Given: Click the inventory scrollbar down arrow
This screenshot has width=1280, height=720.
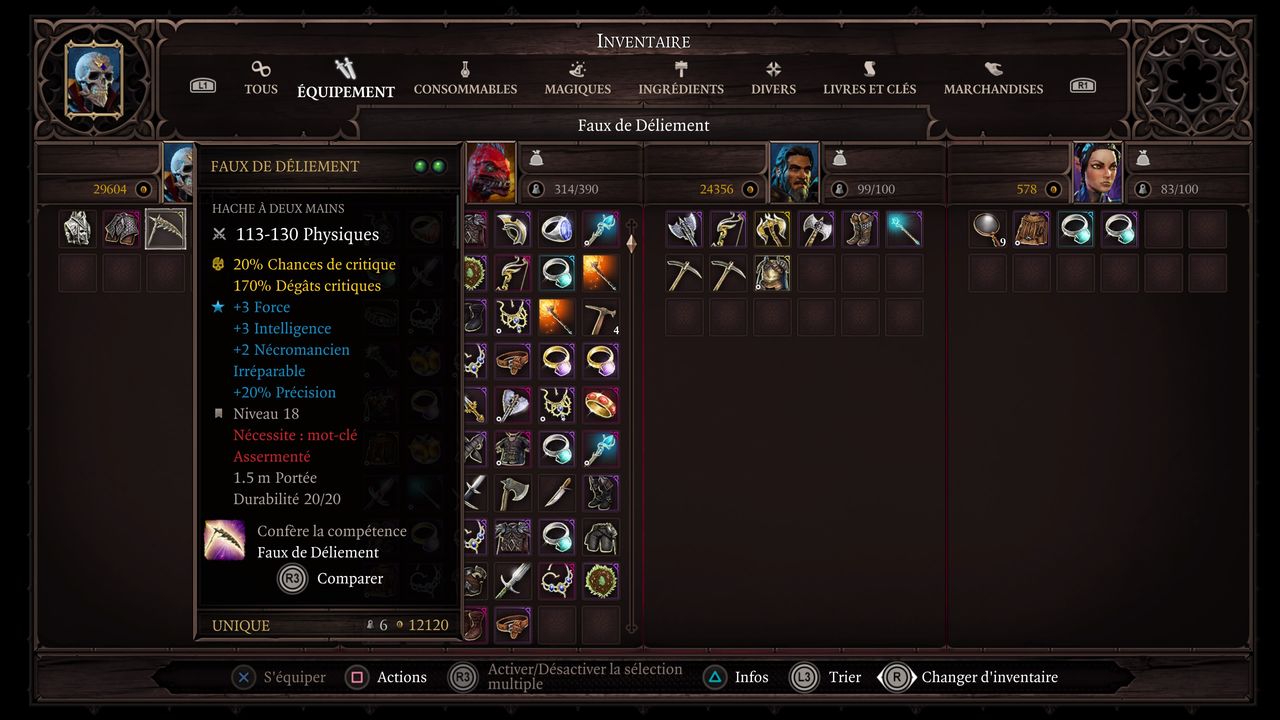Looking at the screenshot, I should [631, 628].
